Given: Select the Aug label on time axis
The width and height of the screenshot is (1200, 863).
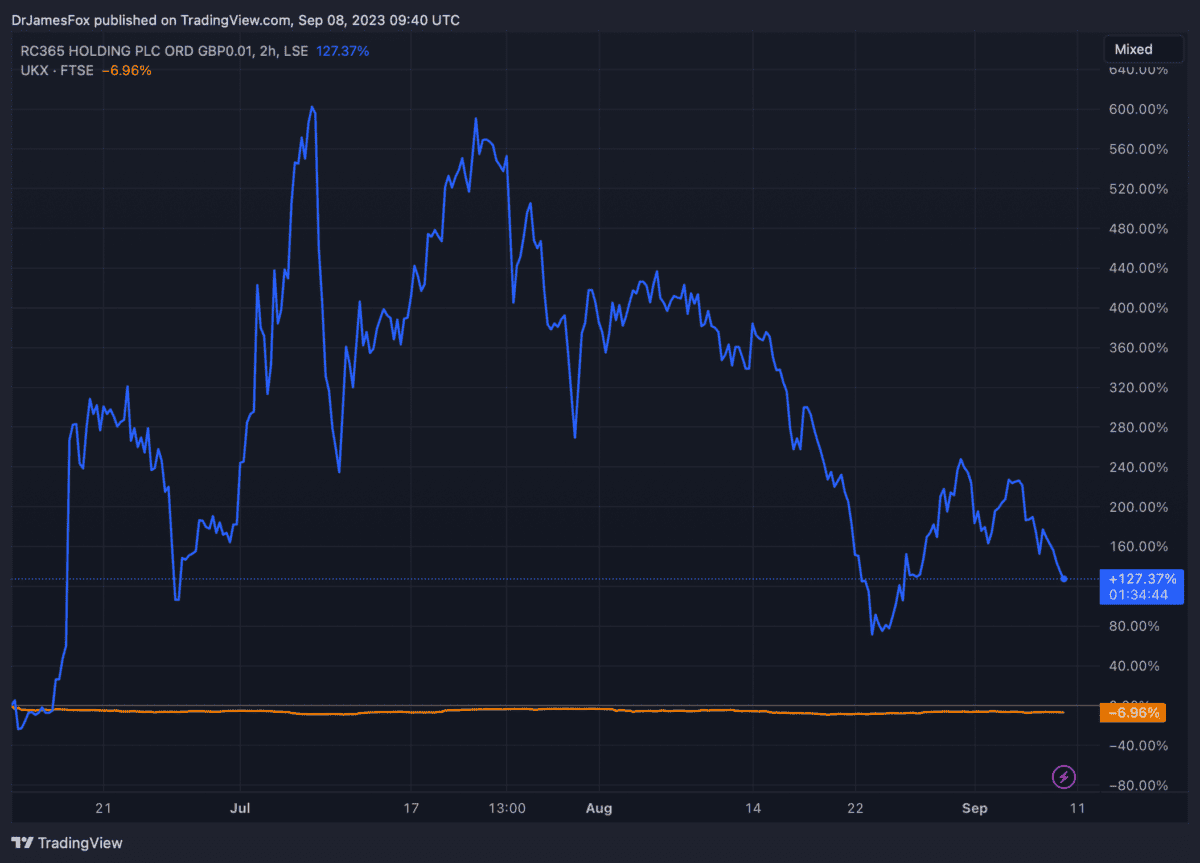Looking at the screenshot, I should [598, 808].
